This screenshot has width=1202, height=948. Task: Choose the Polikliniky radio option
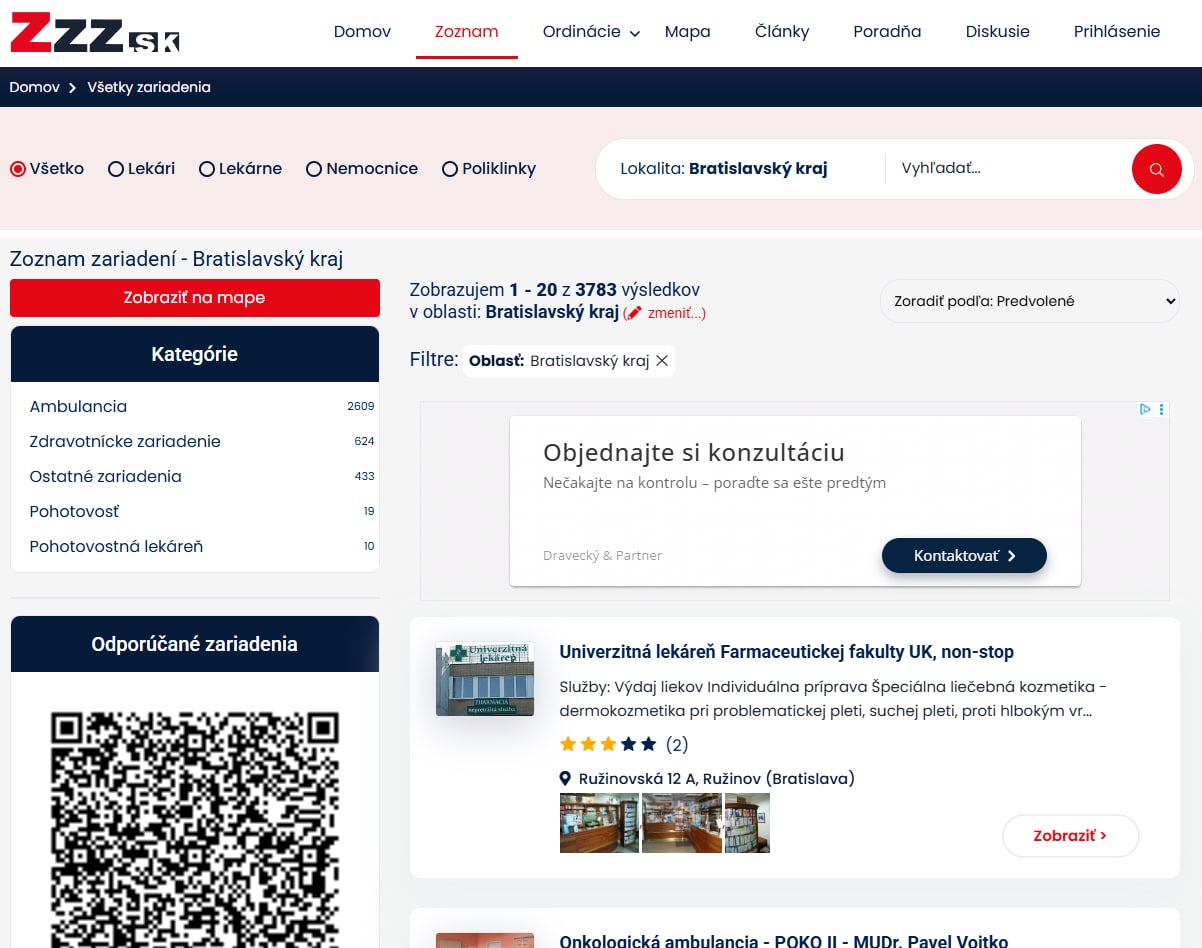(450, 169)
